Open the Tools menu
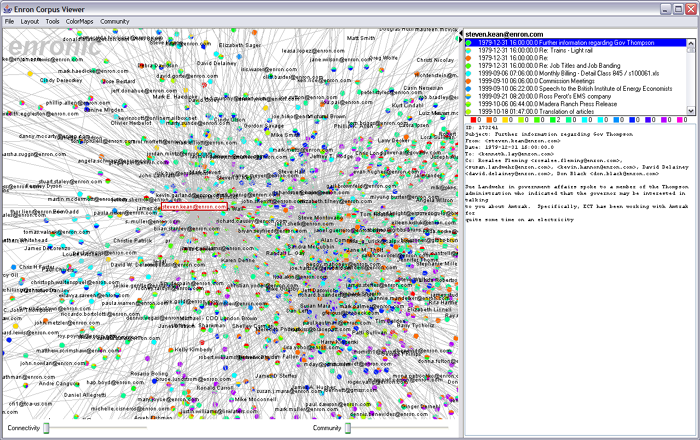The width and height of the screenshot is (700, 440). 52,21
